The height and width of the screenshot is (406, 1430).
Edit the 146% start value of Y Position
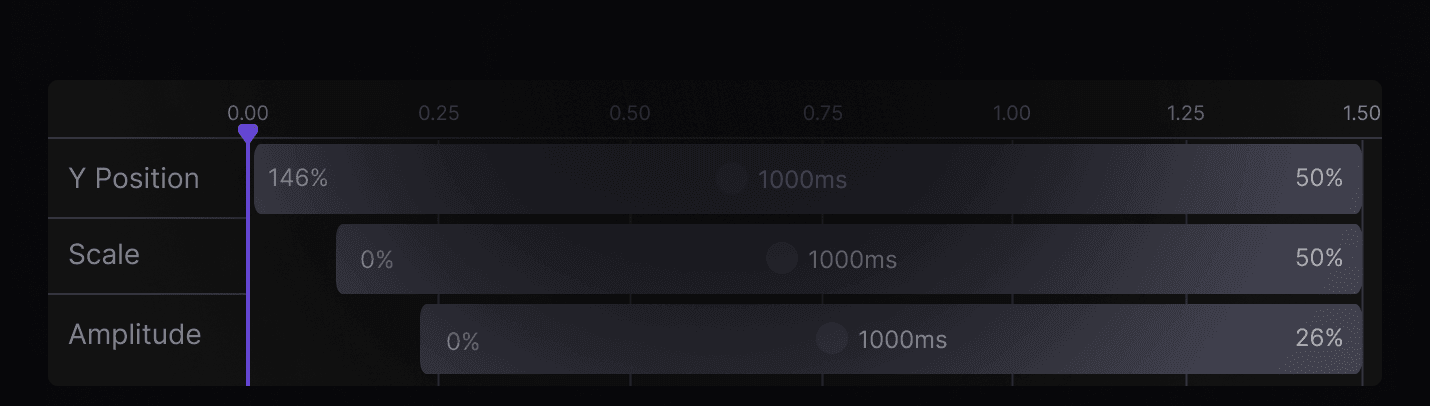pyautogui.click(x=298, y=179)
